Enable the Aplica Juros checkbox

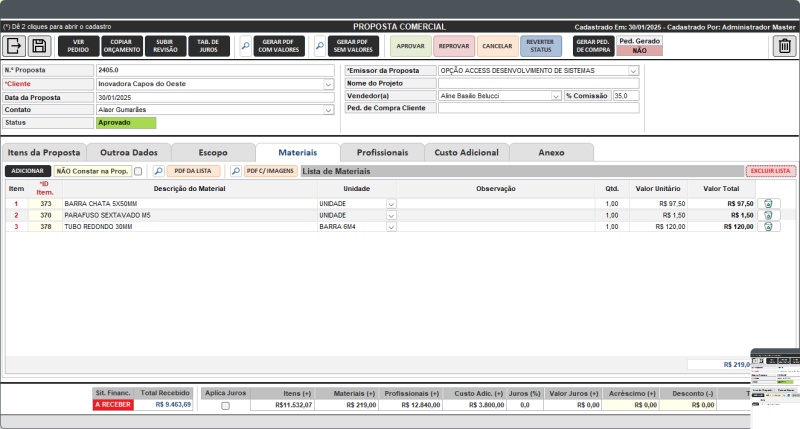pos(225,406)
